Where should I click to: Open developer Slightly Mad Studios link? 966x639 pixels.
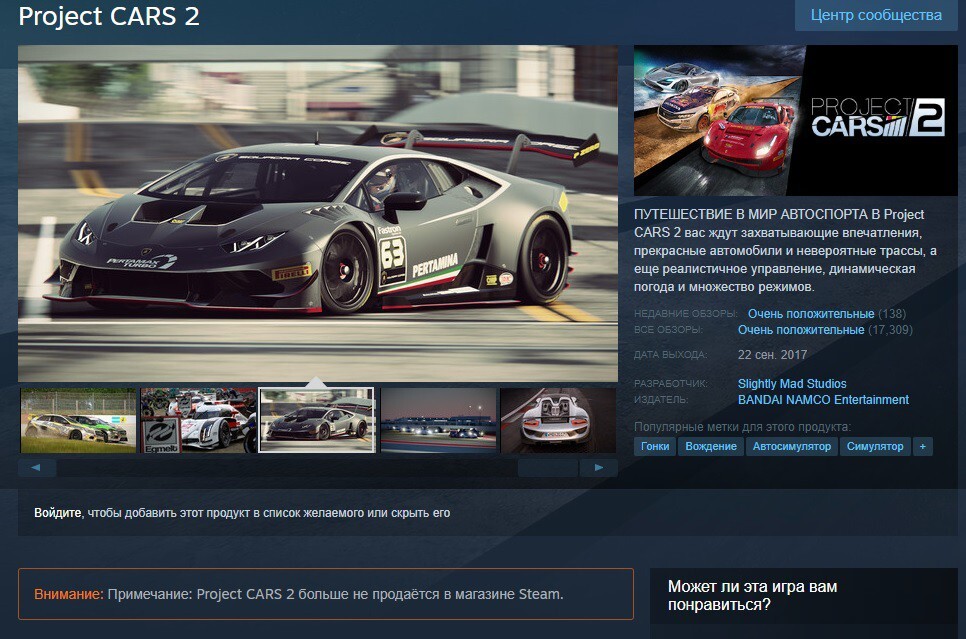point(792,383)
